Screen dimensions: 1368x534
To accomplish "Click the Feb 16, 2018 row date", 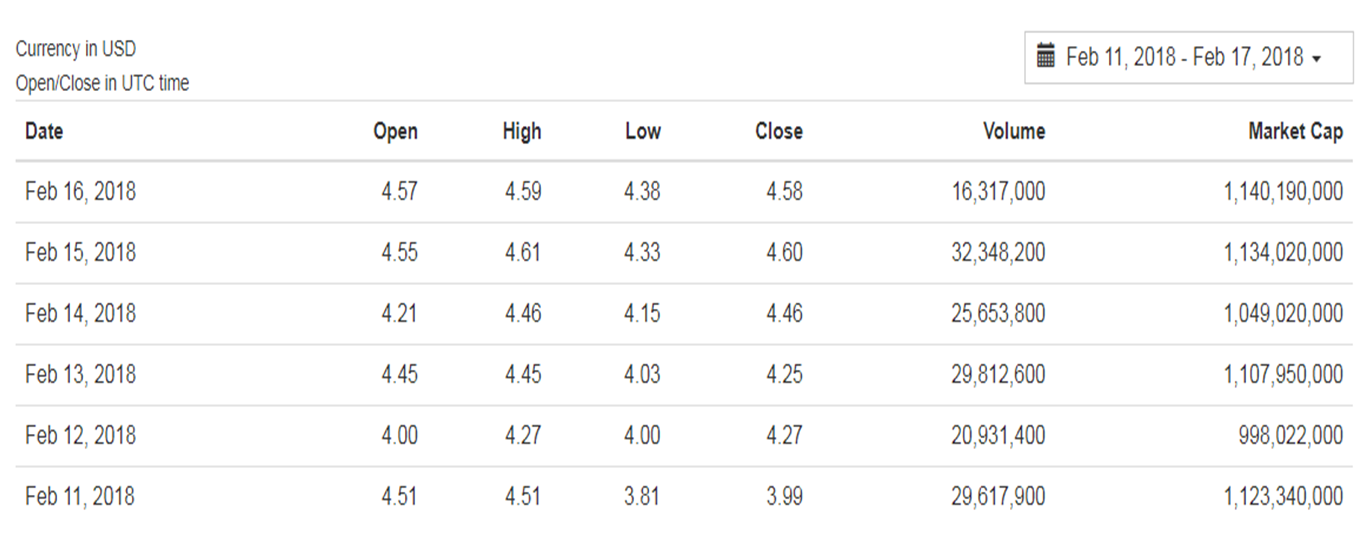I will pyautogui.click(x=80, y=192).
